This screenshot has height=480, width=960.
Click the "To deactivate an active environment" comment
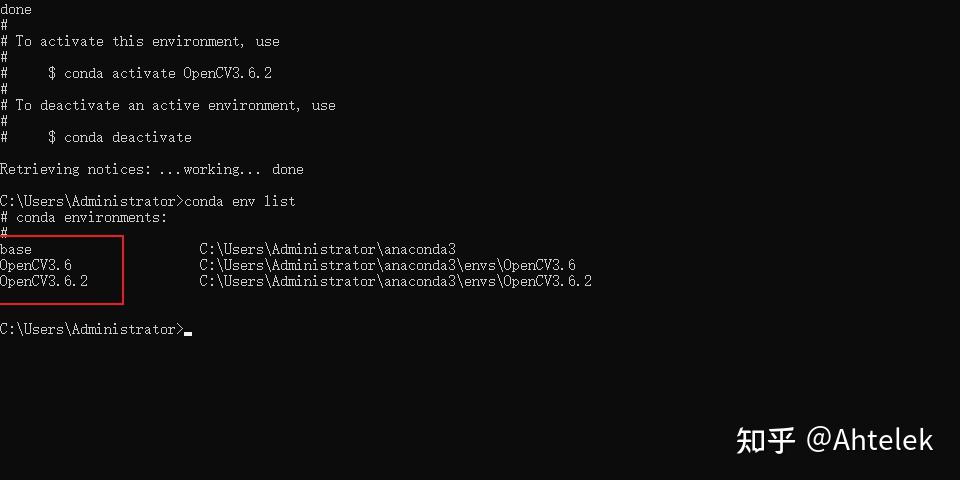pyautogui.click(x=175, y=105)
